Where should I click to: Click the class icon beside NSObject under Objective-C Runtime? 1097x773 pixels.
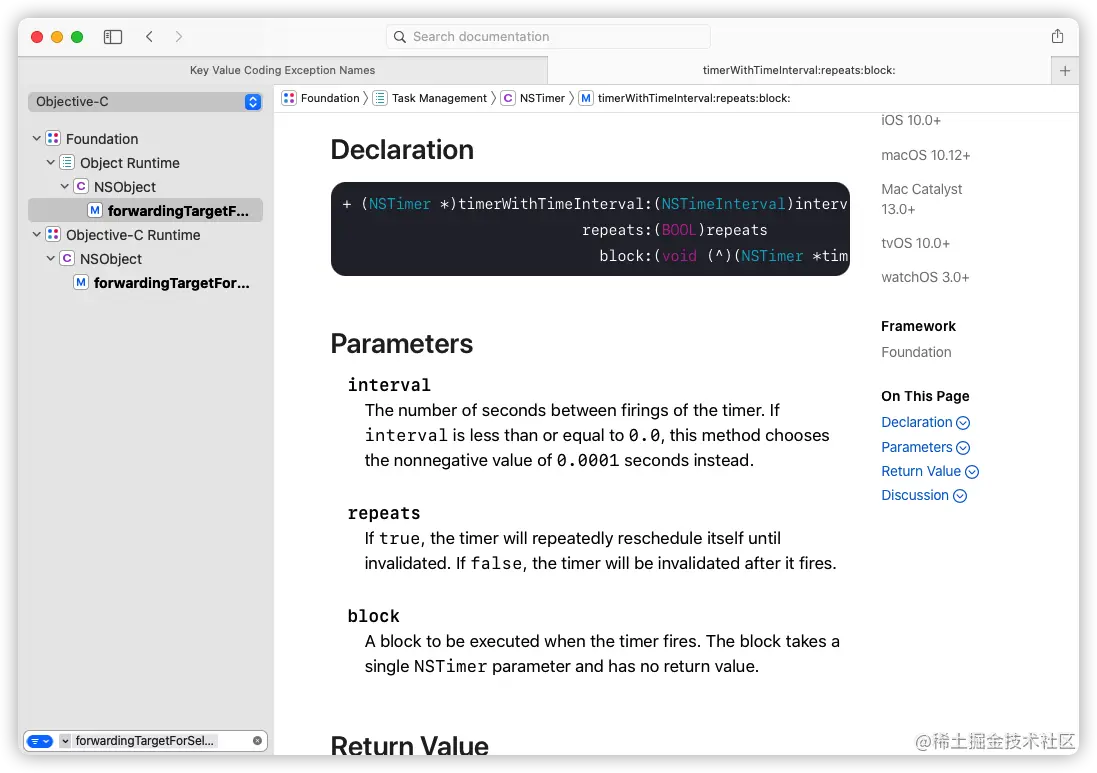(67, 259)
